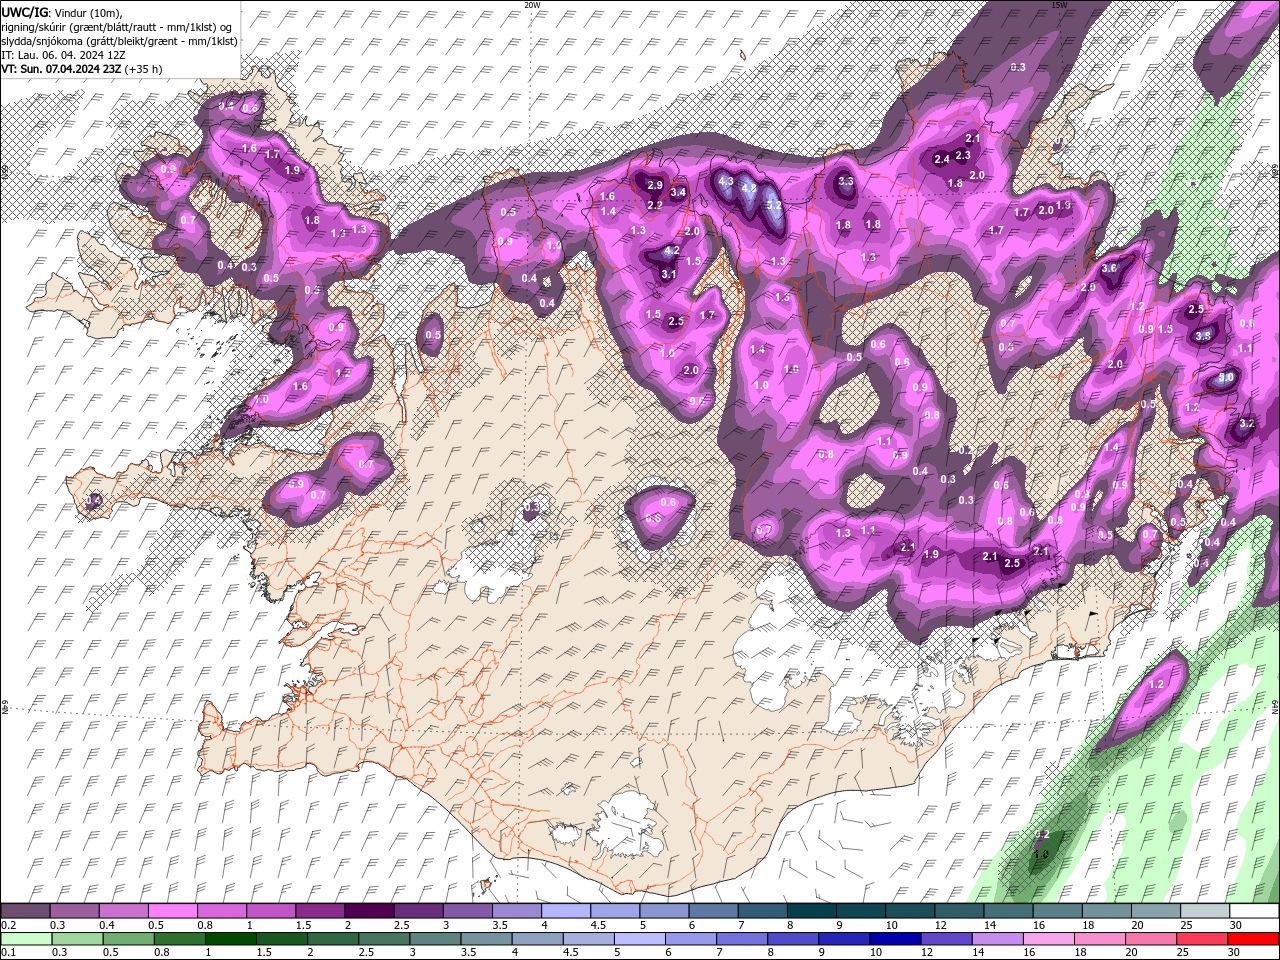Click the 3.8 snowfall value in the east
This screenshot has height=960, width=1280.
tap(1203, 336)
